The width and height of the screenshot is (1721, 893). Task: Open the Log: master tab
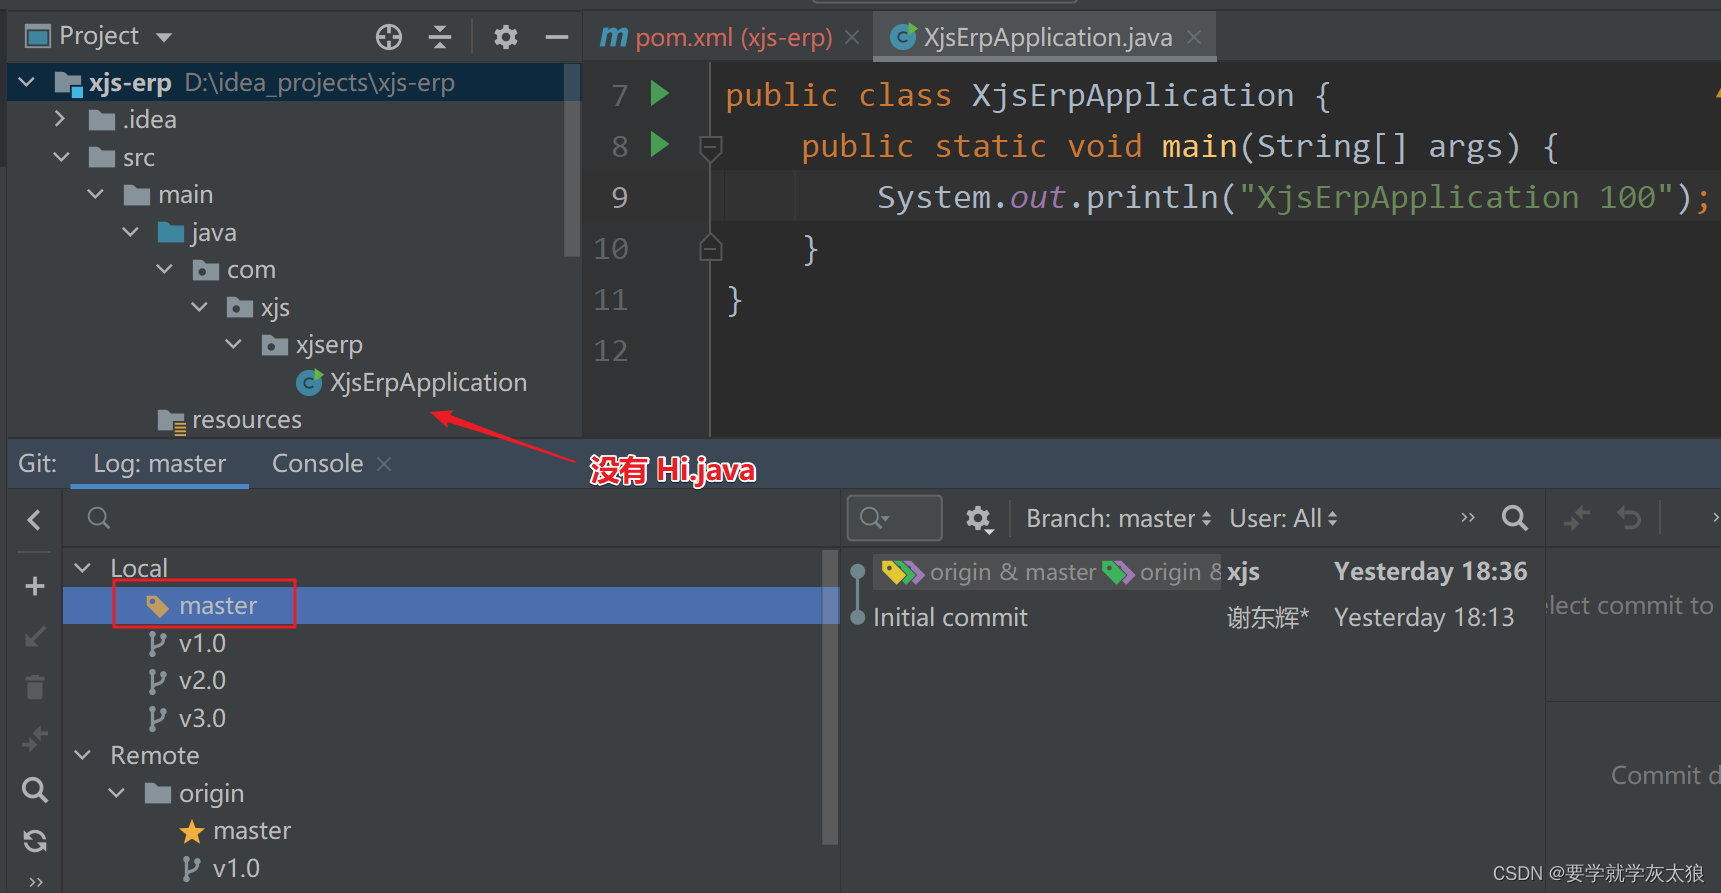pyautogui.click(x=160, y=464)
